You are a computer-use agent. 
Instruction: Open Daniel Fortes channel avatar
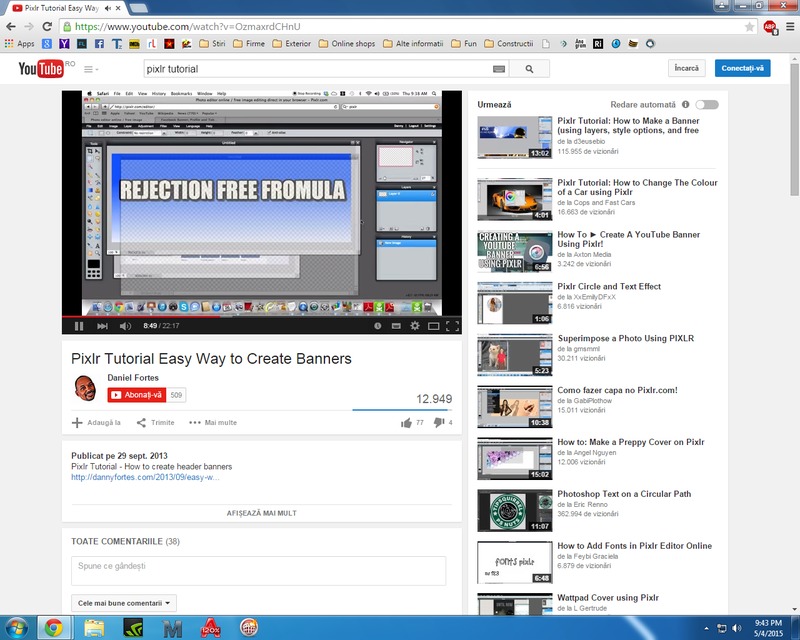85,388
